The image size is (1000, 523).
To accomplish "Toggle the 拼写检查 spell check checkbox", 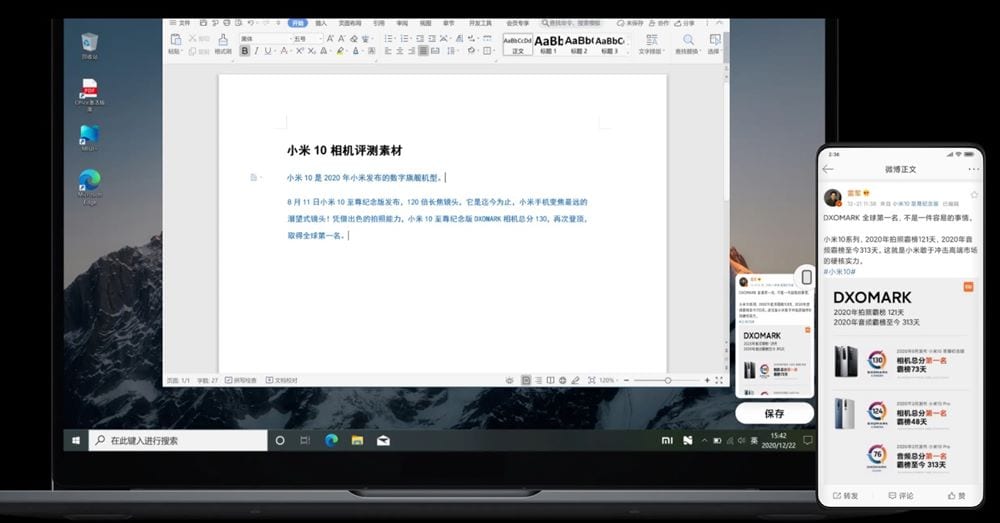I will point(240,380).
